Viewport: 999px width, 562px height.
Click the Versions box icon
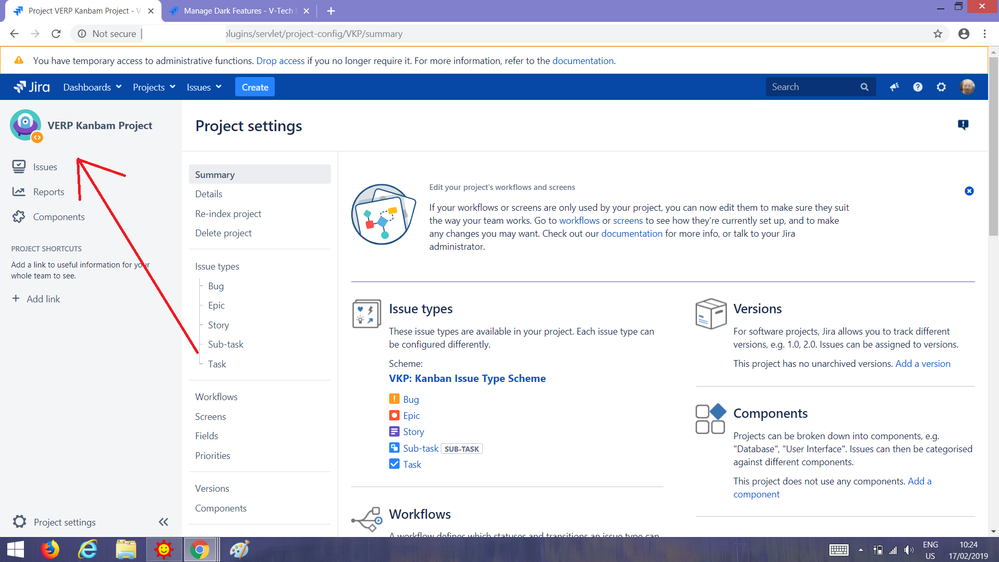click(x=711, y=313)
